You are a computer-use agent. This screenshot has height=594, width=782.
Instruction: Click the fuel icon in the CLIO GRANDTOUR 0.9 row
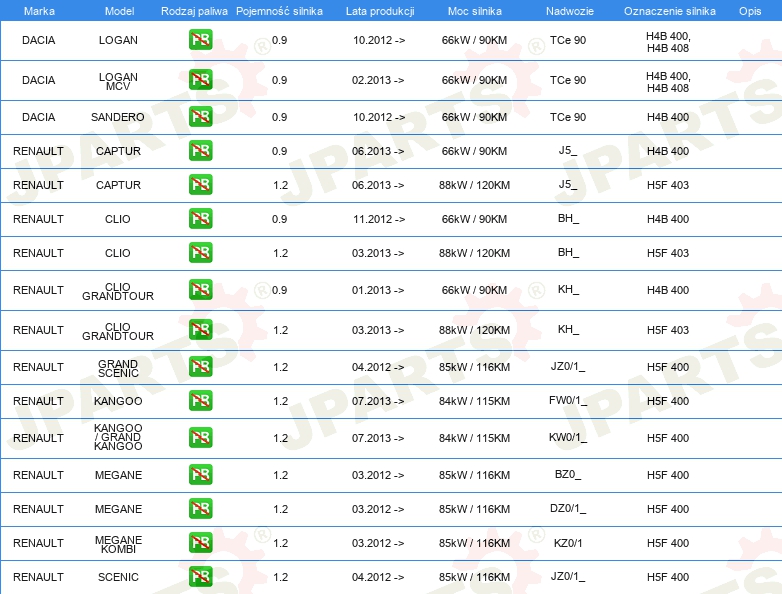coord(200,290)
